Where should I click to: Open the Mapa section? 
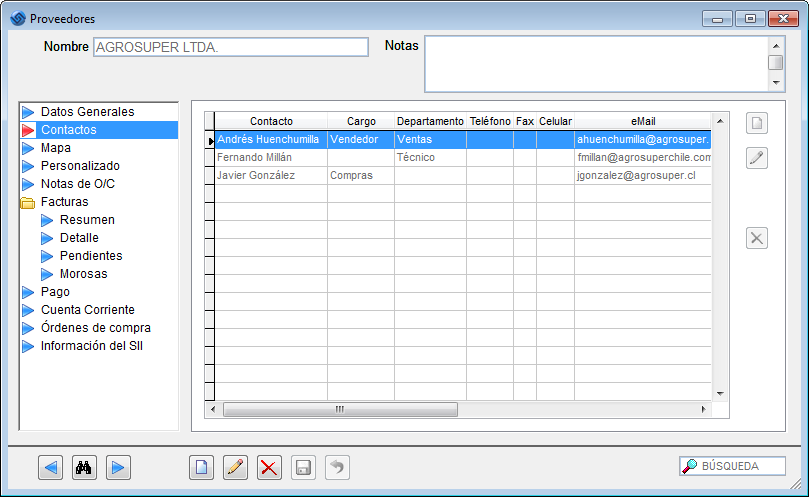(x=56, y=148)
